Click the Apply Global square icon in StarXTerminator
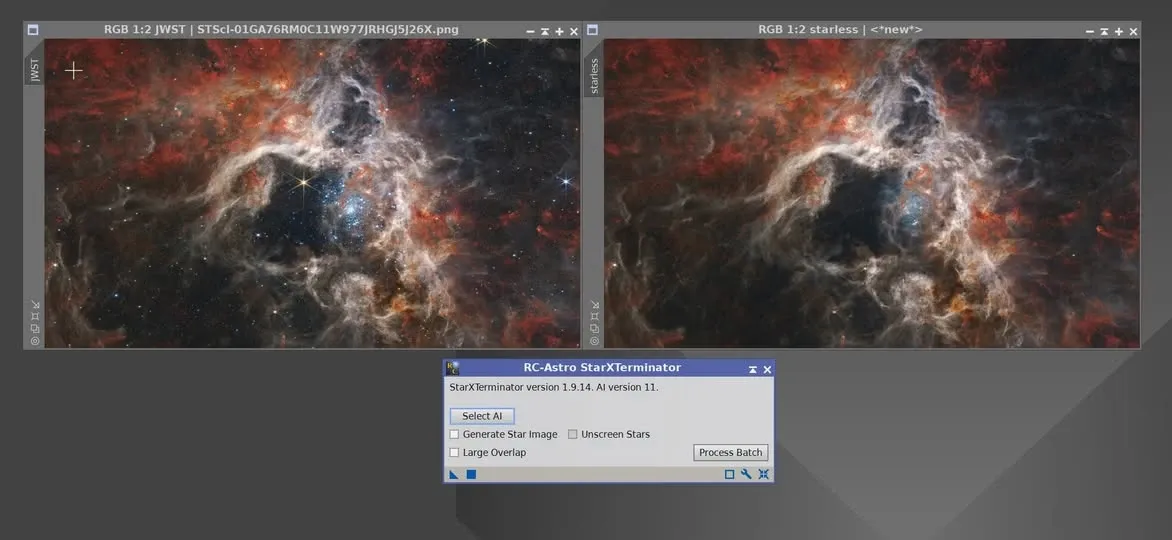1172x540 pixels. (x=472, y=474)
